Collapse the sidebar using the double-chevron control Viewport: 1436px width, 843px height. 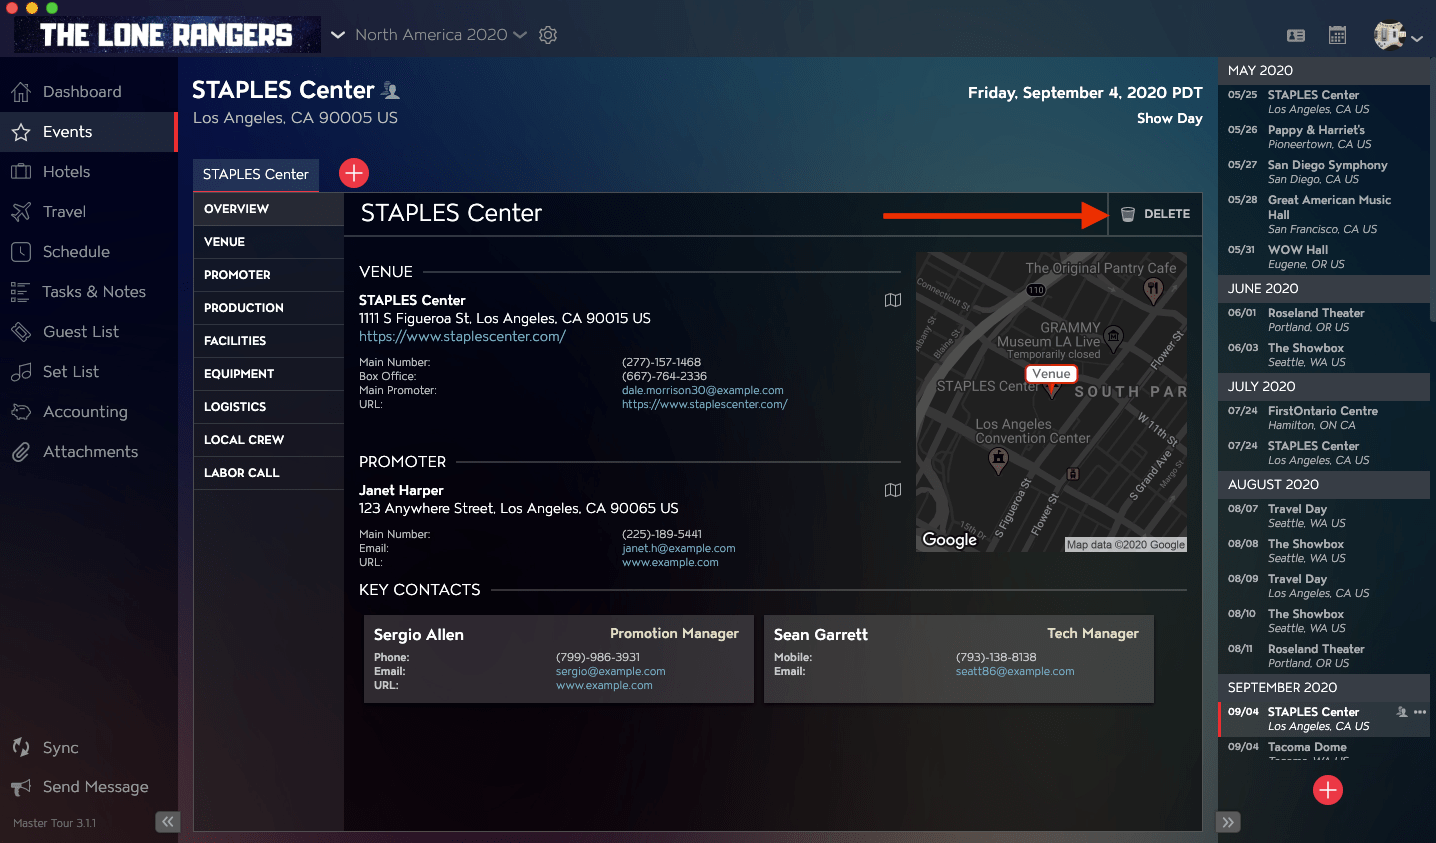[168, 821]
